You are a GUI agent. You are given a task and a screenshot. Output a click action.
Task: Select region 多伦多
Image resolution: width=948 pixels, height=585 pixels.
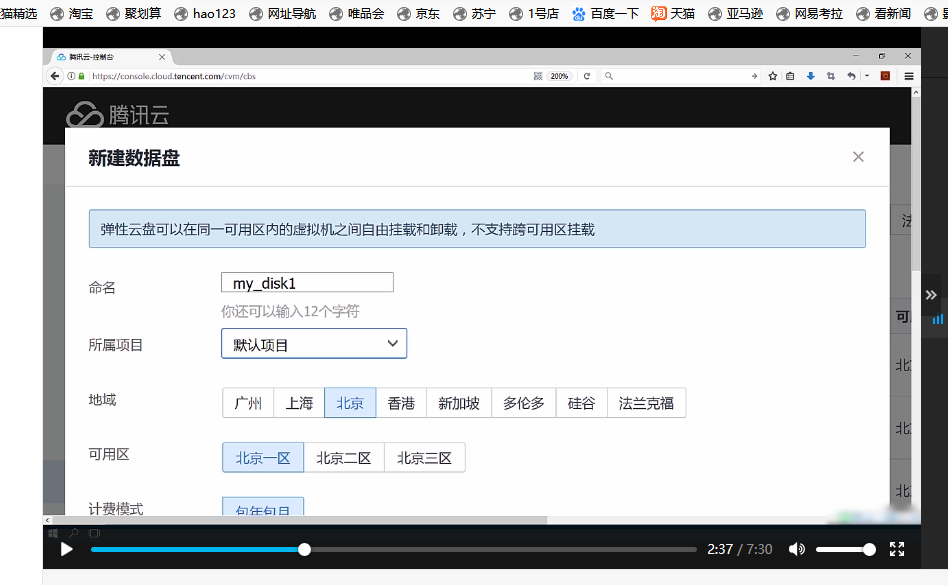524,402
